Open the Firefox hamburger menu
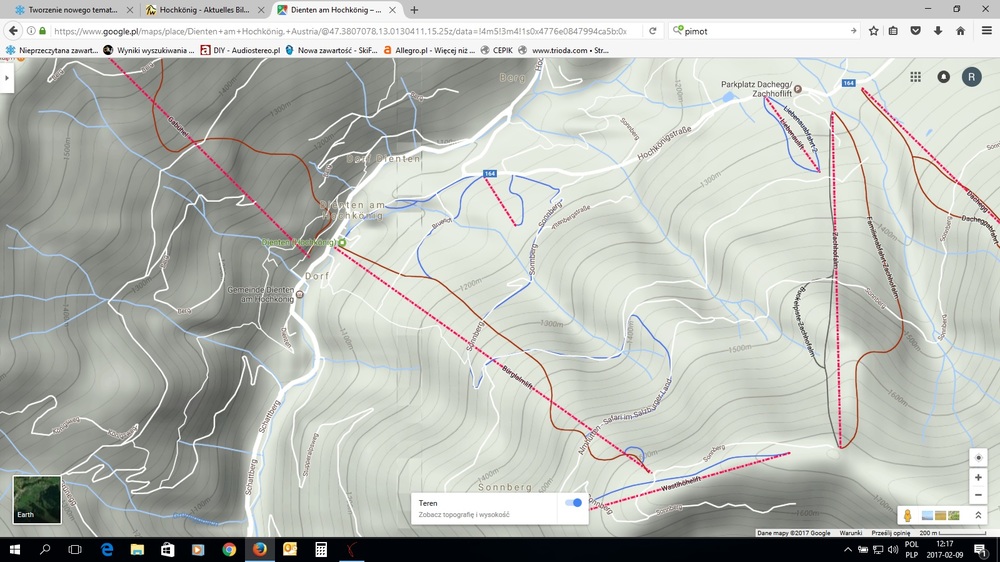The image size is (1000, 562). 987,31
